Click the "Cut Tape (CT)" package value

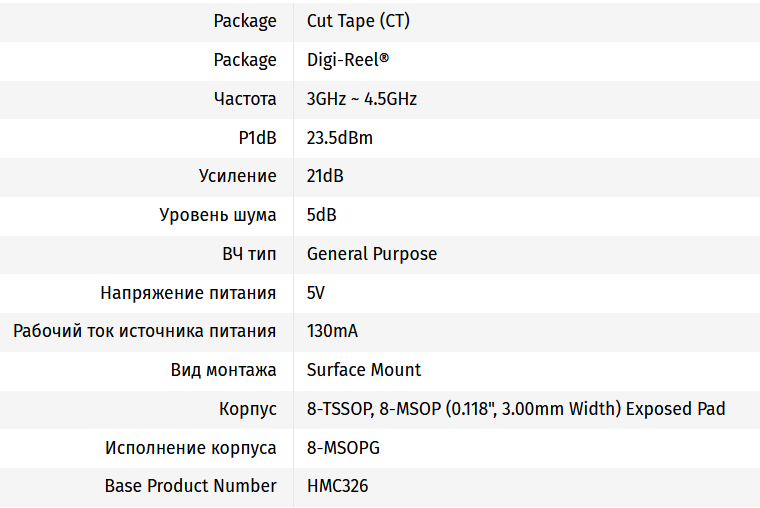tap(358, 21)
